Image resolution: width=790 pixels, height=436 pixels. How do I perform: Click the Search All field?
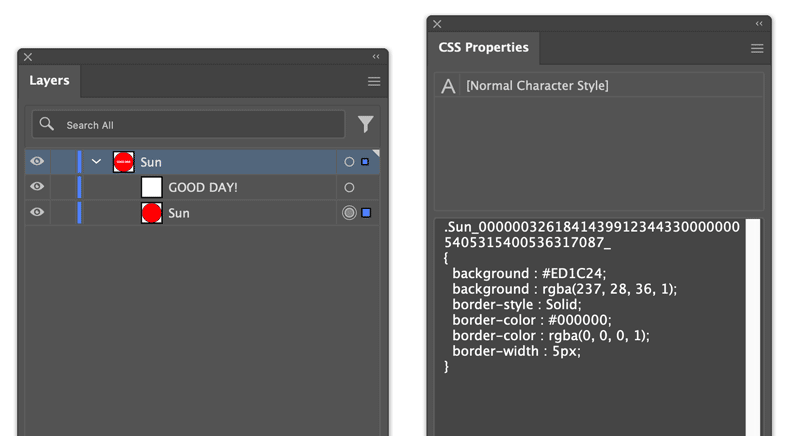188,124
